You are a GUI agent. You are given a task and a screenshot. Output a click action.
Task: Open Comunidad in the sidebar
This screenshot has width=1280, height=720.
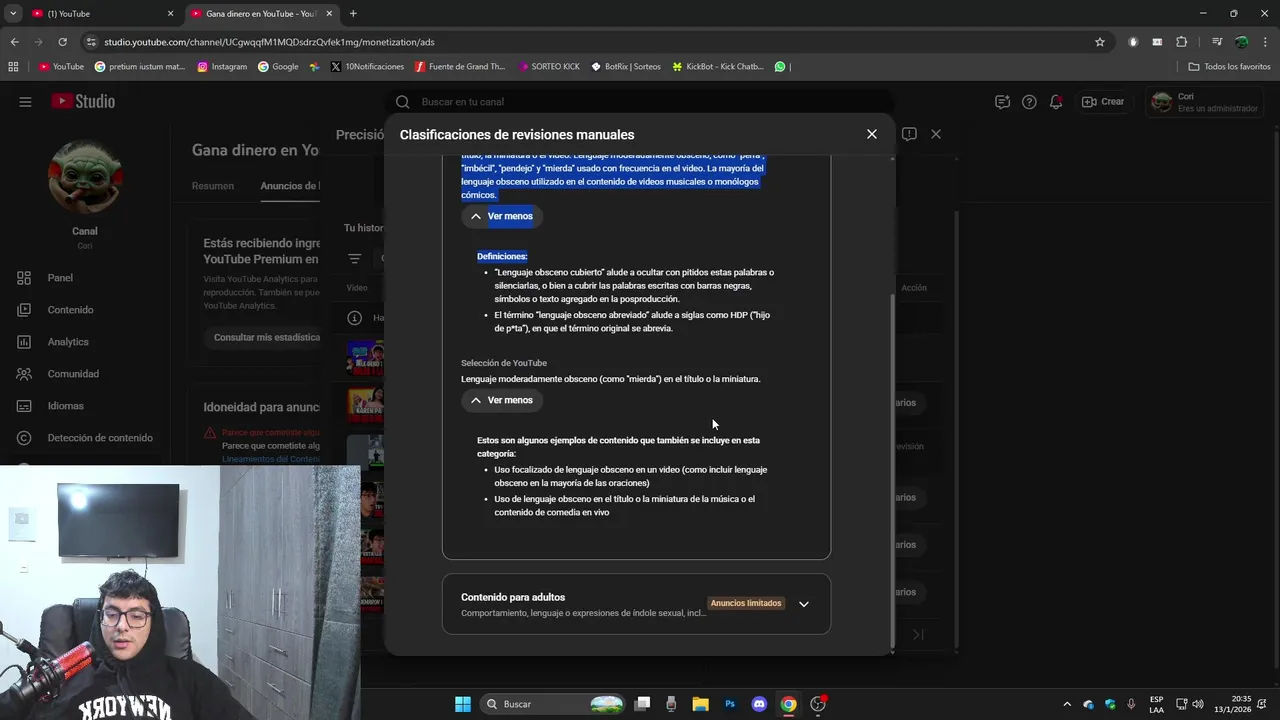[73, 374]
